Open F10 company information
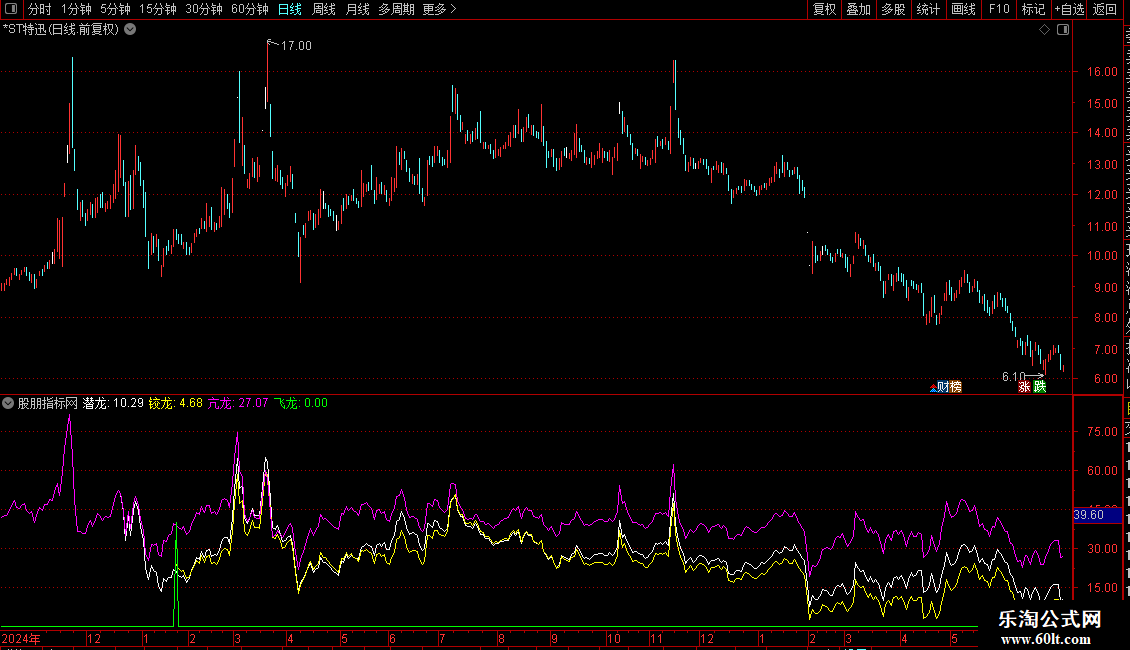The height and width of the screenshot is (650, 1130). point(999,9)
